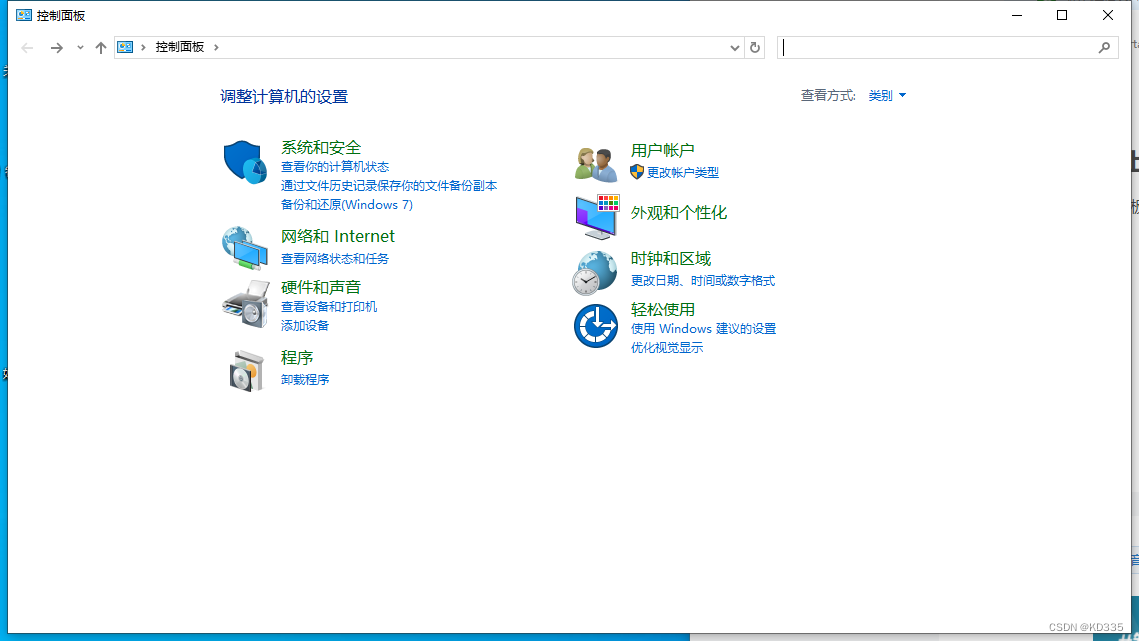The image size is (1139, 641).
Task: Click the 查看方式: label text
Action: click(x=828, y=96)
